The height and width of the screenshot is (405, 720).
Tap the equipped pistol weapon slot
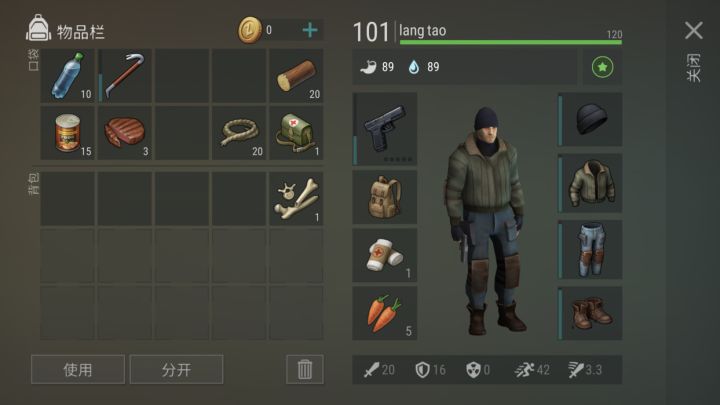click(385, 129)
